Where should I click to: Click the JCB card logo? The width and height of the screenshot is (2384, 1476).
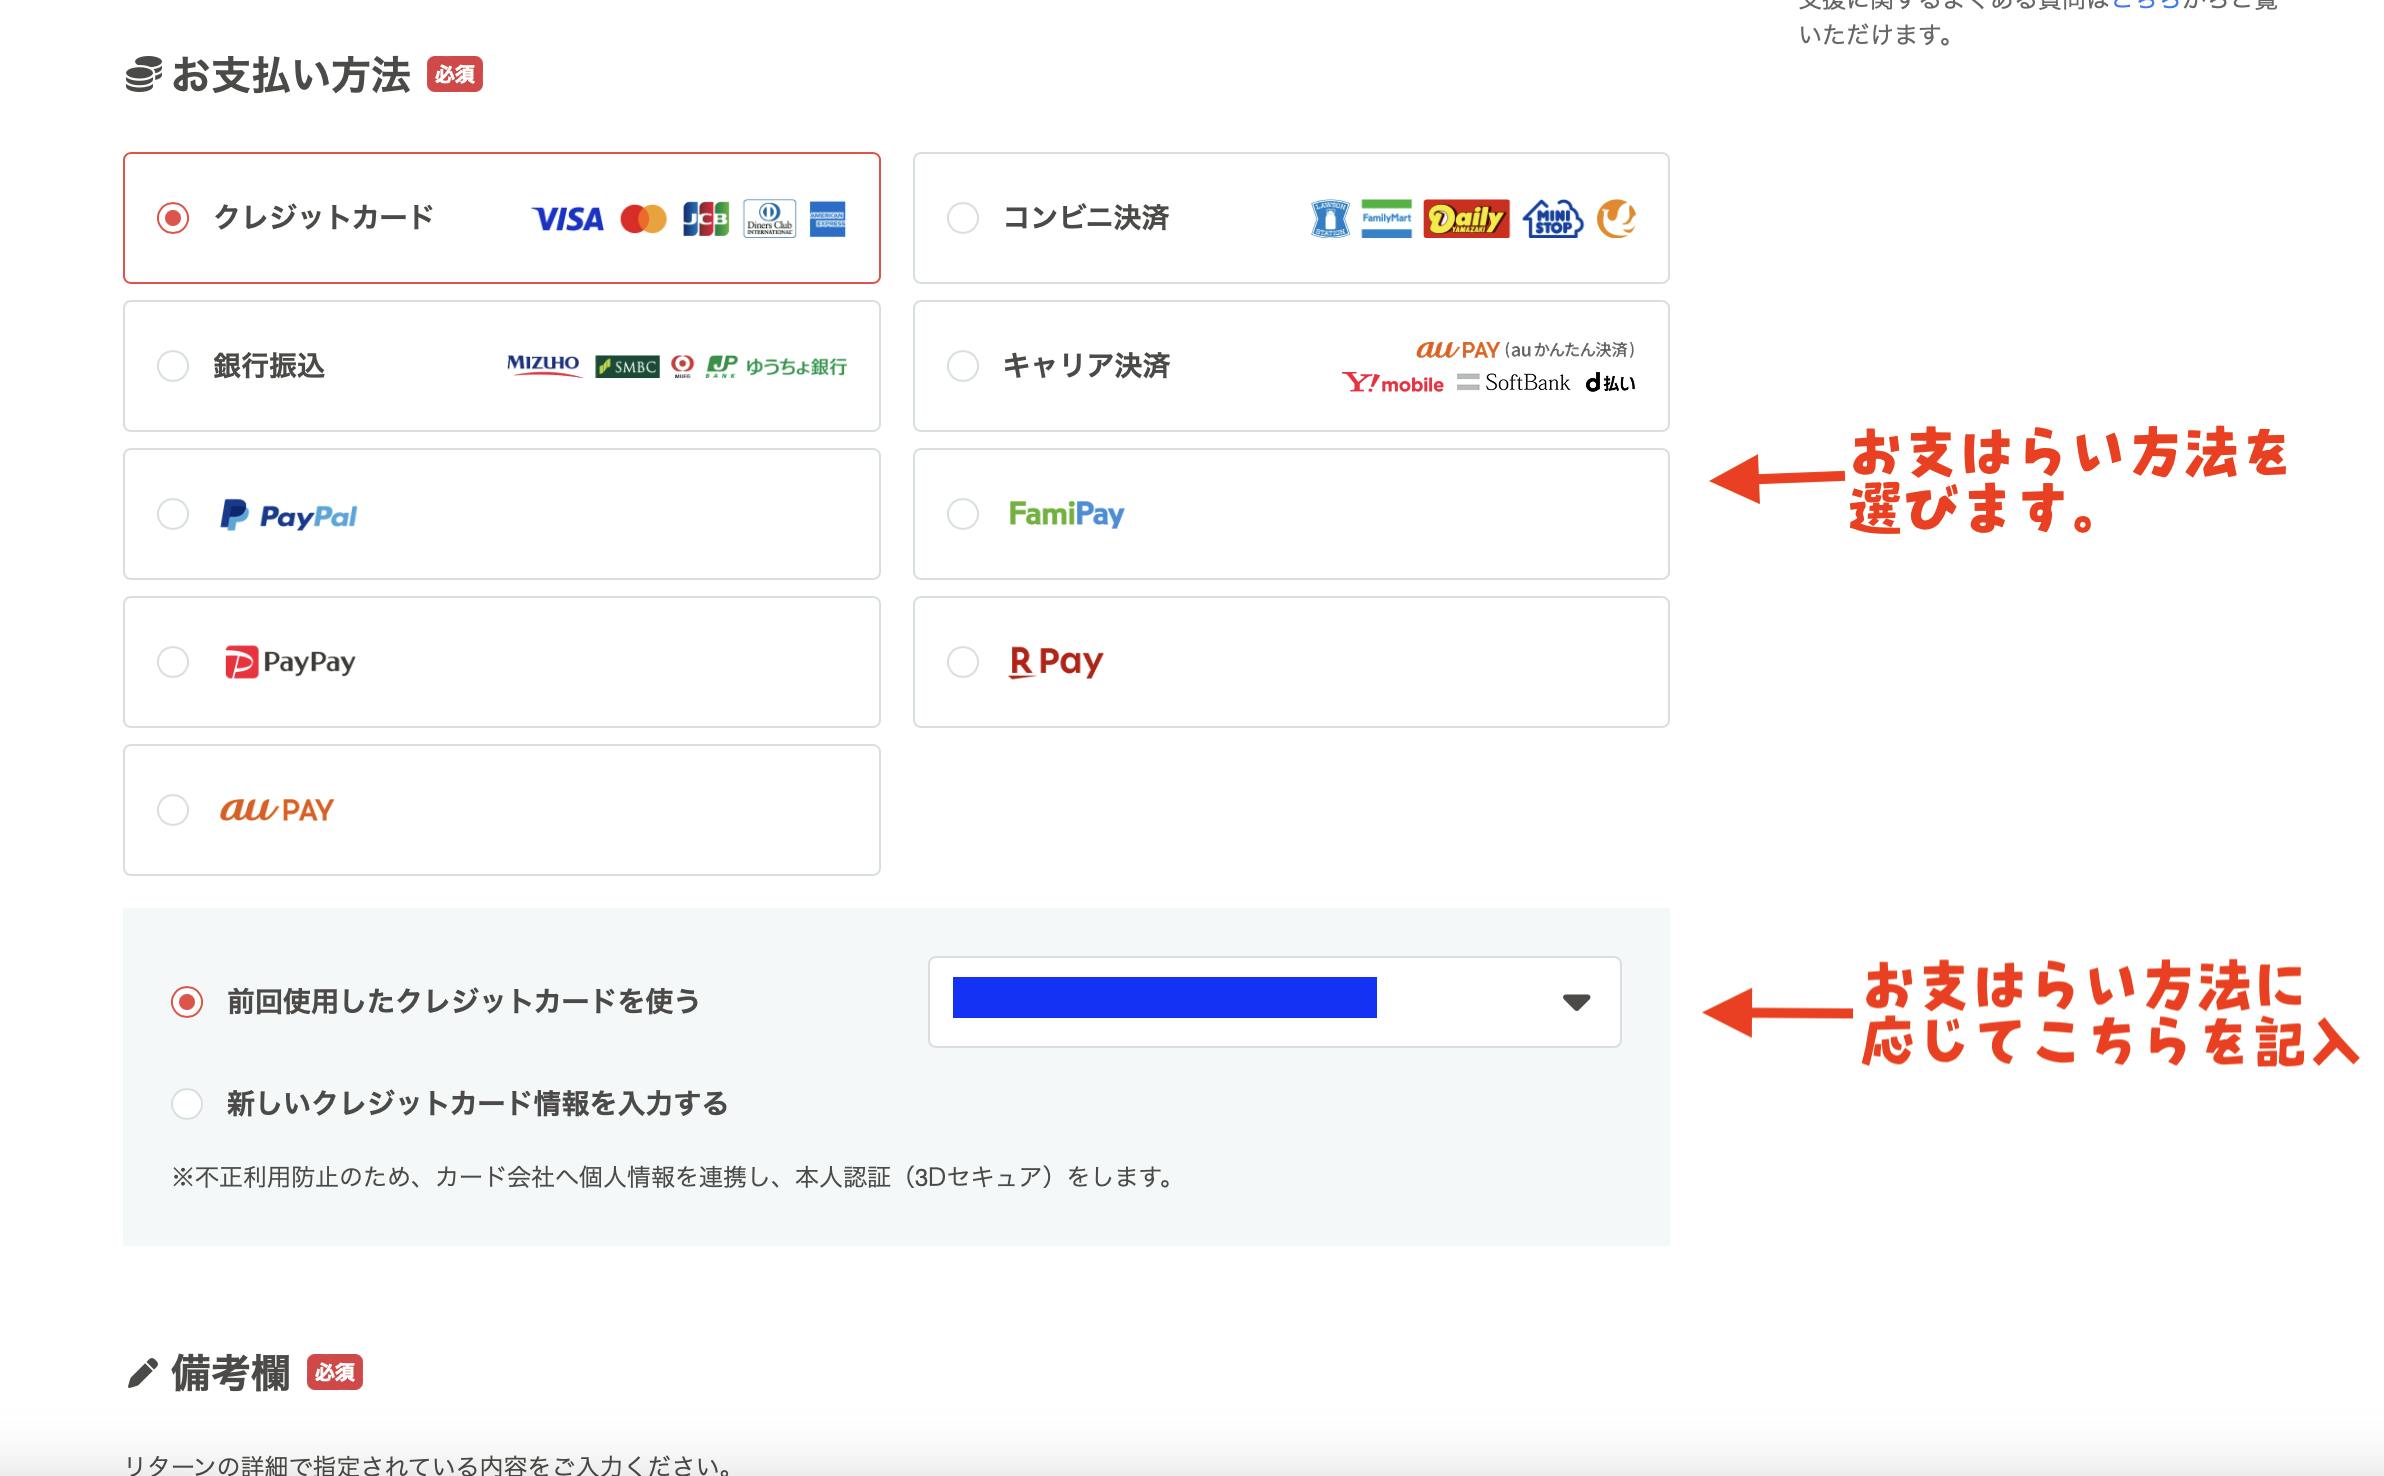tap(706, 219)
